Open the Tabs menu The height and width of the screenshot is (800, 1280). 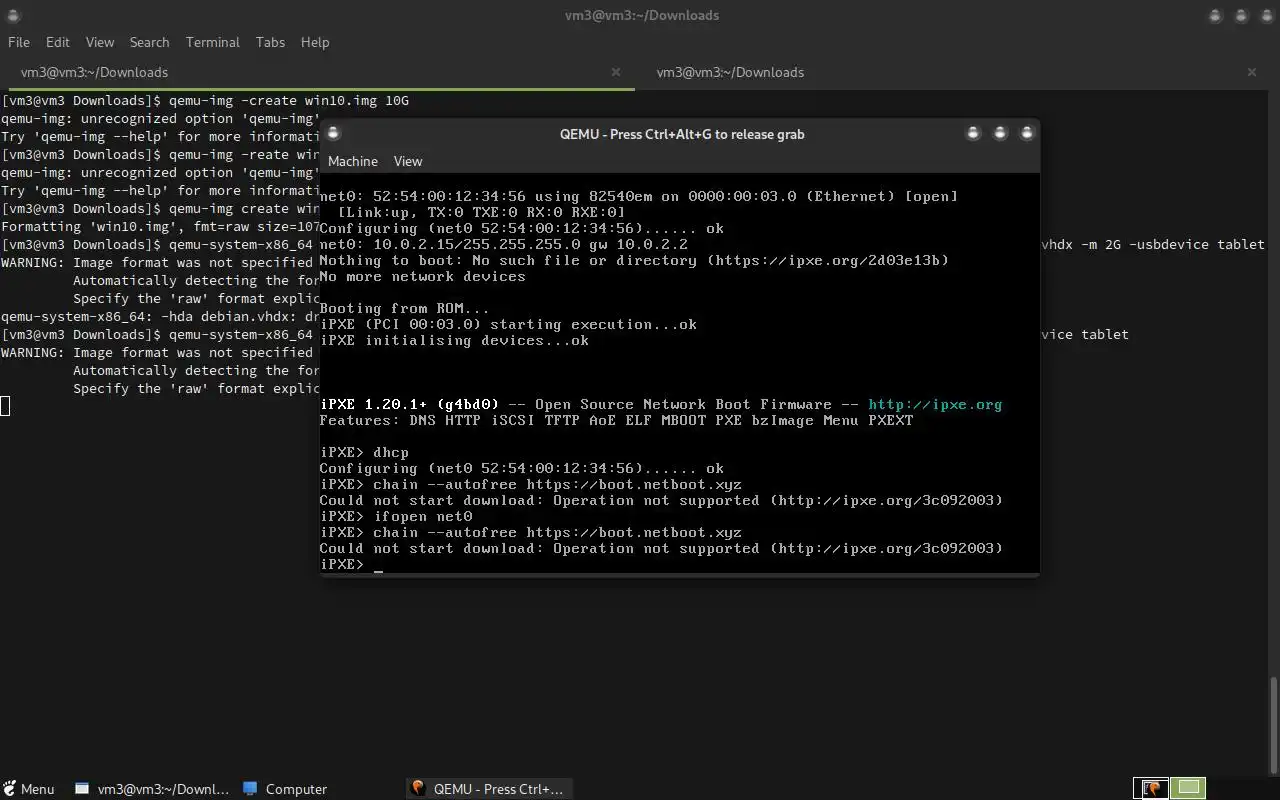270,42
